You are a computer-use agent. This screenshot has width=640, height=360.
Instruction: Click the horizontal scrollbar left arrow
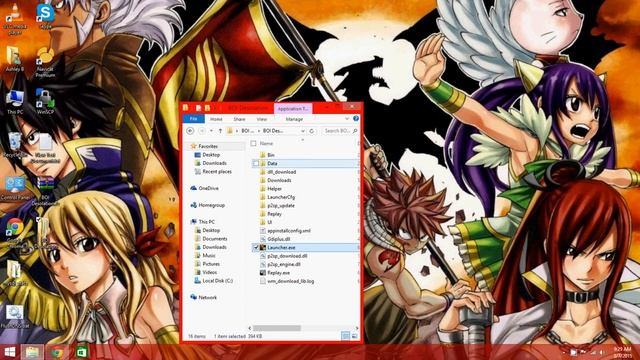click(x=250, y=328)
